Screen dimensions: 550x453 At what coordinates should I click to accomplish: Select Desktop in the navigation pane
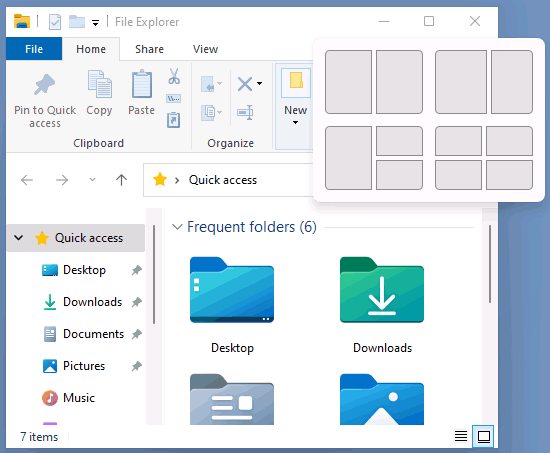84,270
